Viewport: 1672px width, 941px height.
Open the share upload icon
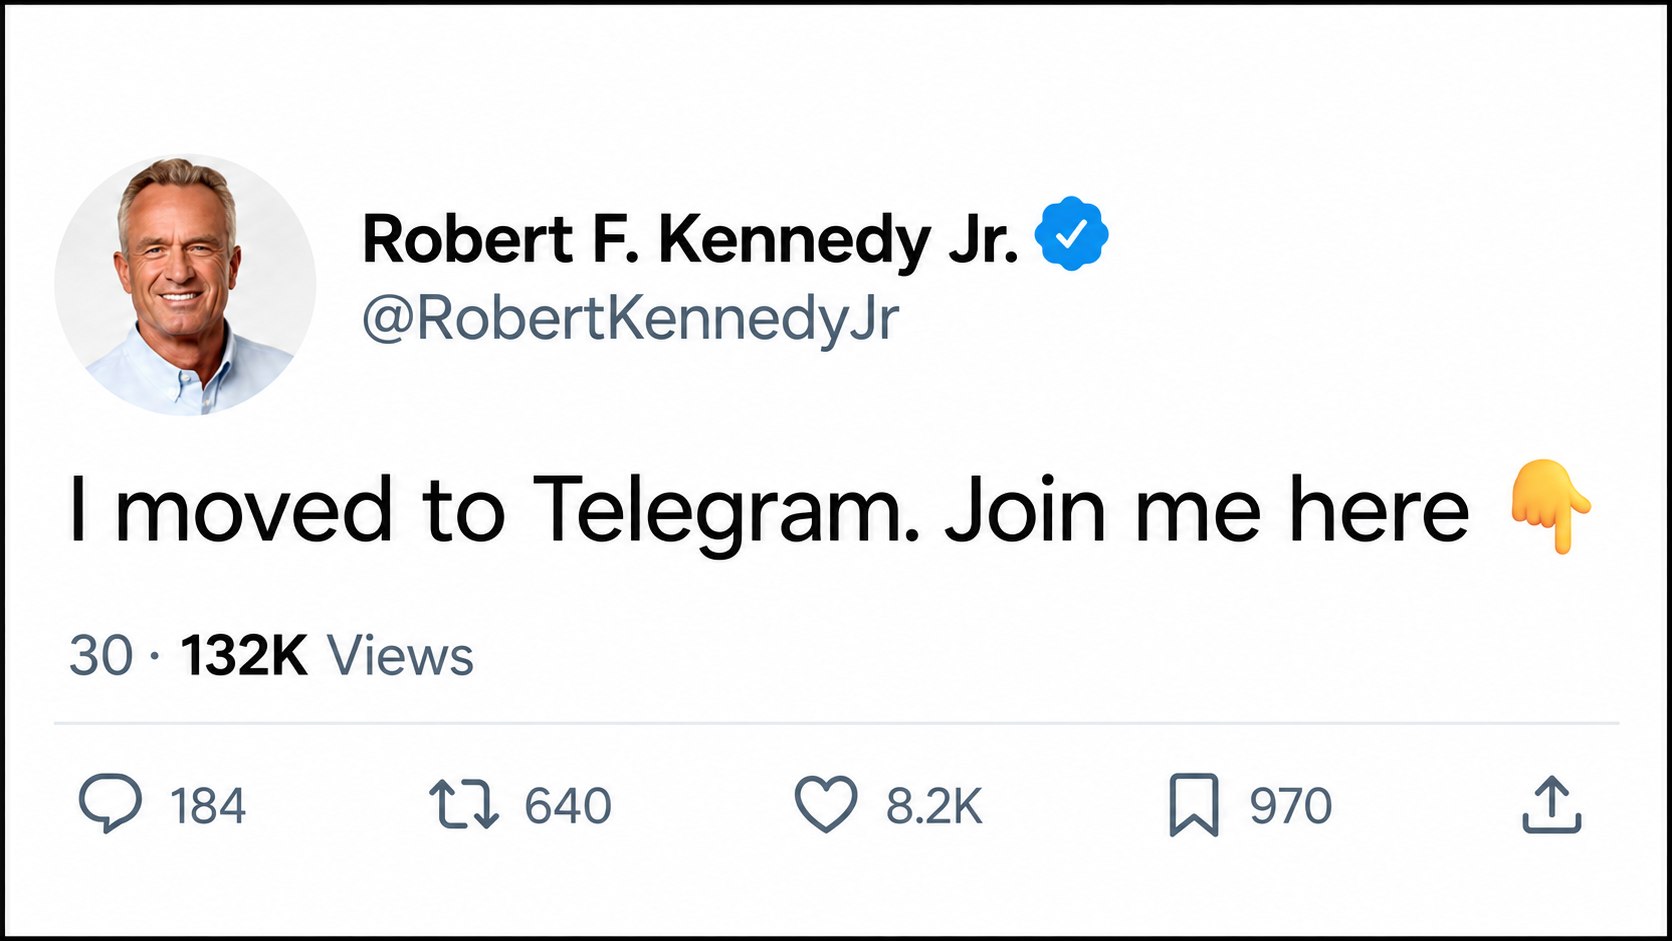pyautogui.click(x=1551, y=804)
